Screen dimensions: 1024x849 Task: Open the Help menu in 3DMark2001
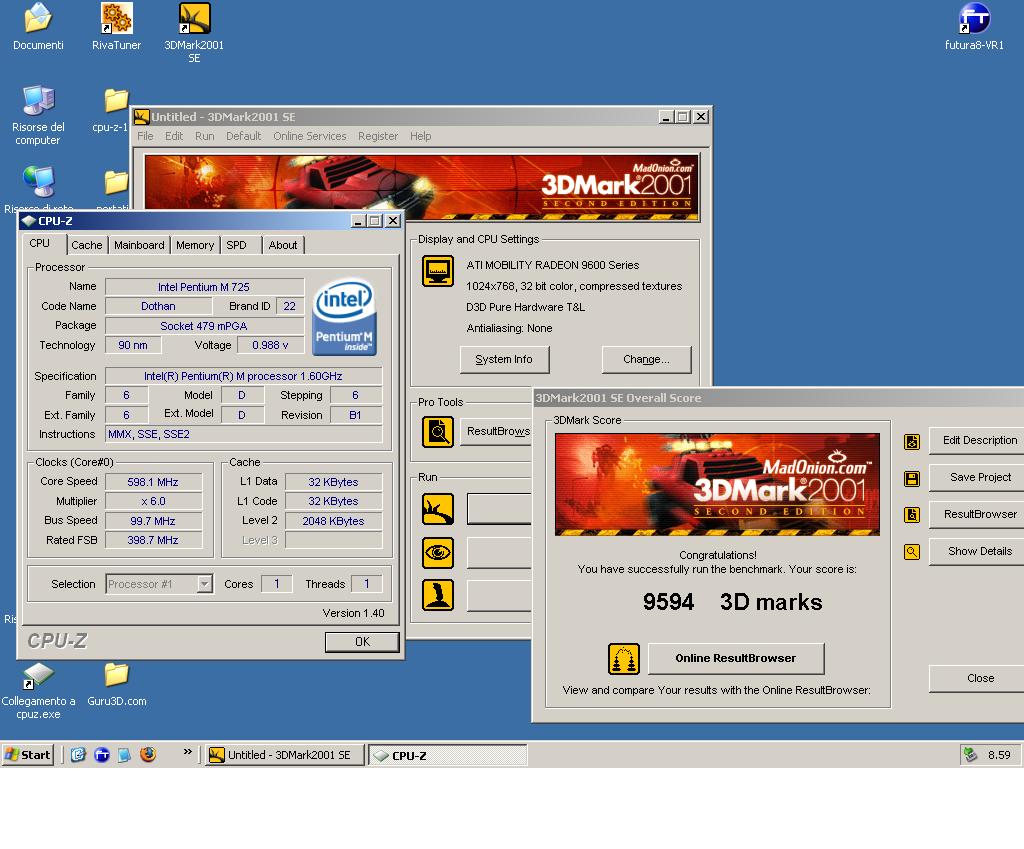coord(420,136)
